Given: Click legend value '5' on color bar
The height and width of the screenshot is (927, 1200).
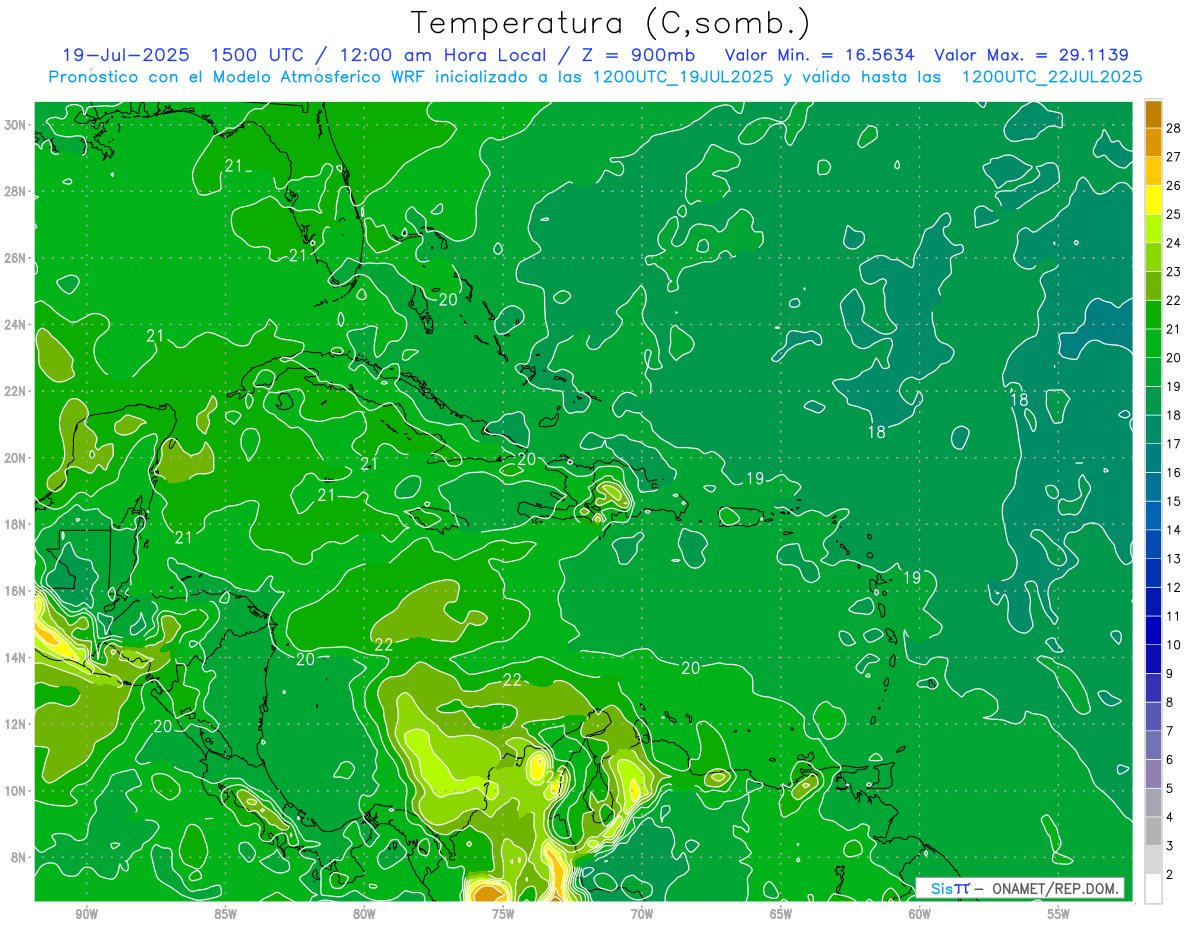Looking at the screenshot, I should [1170, 790].
